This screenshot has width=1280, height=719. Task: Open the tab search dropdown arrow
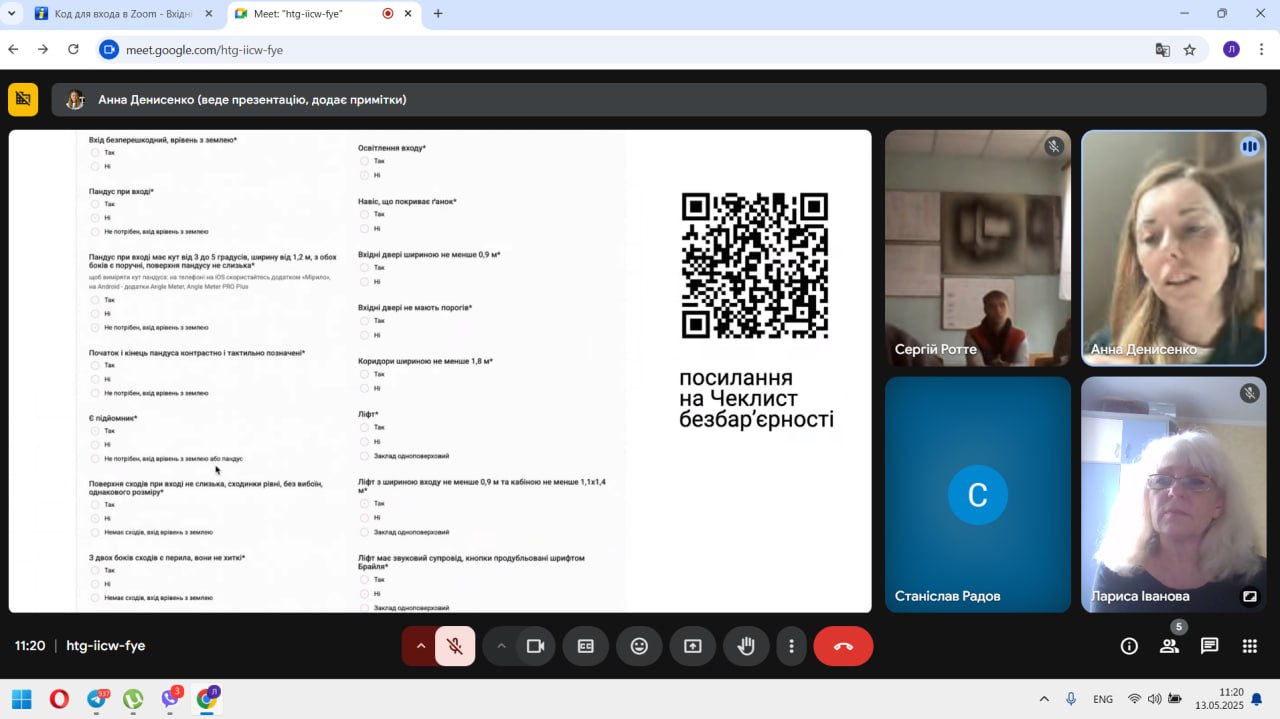point(12,14)
